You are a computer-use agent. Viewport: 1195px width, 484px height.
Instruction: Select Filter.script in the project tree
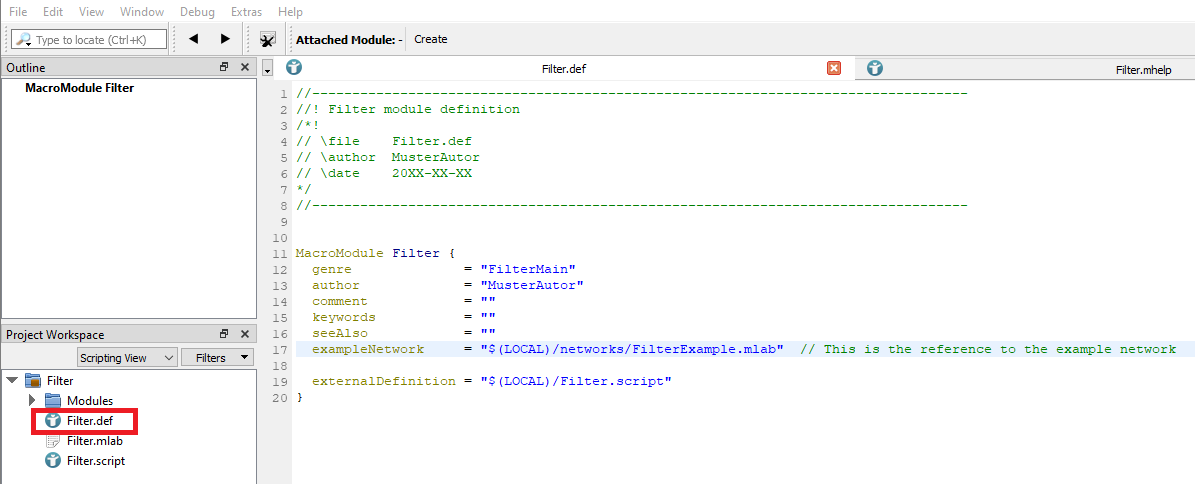tap(95, 460)
